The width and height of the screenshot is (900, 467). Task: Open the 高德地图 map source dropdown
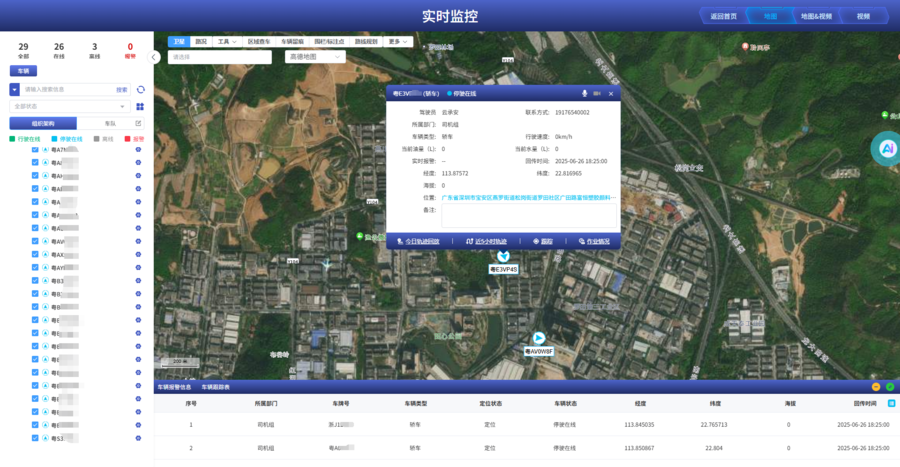315,57
